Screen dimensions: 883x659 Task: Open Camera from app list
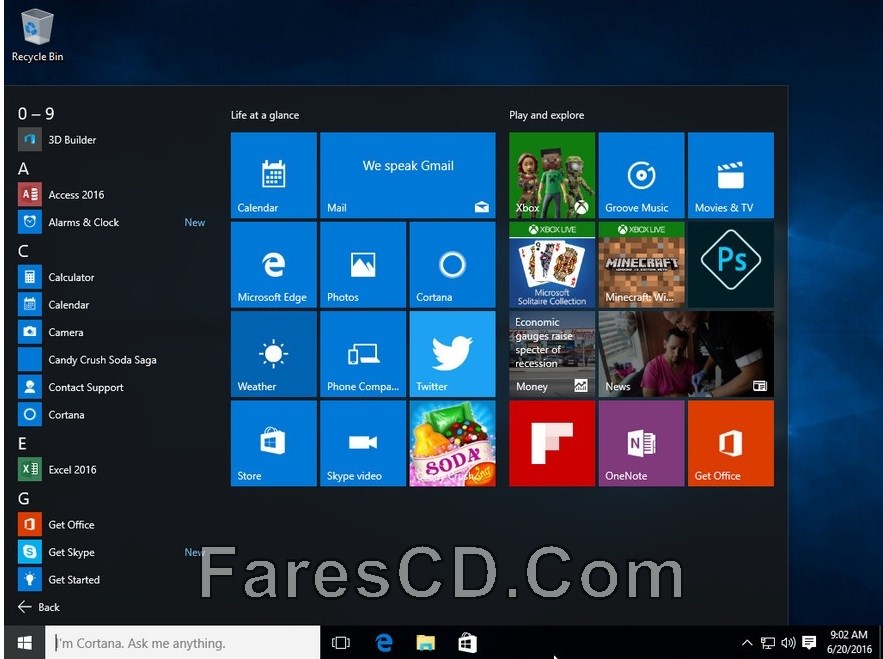tap(113, 332)
